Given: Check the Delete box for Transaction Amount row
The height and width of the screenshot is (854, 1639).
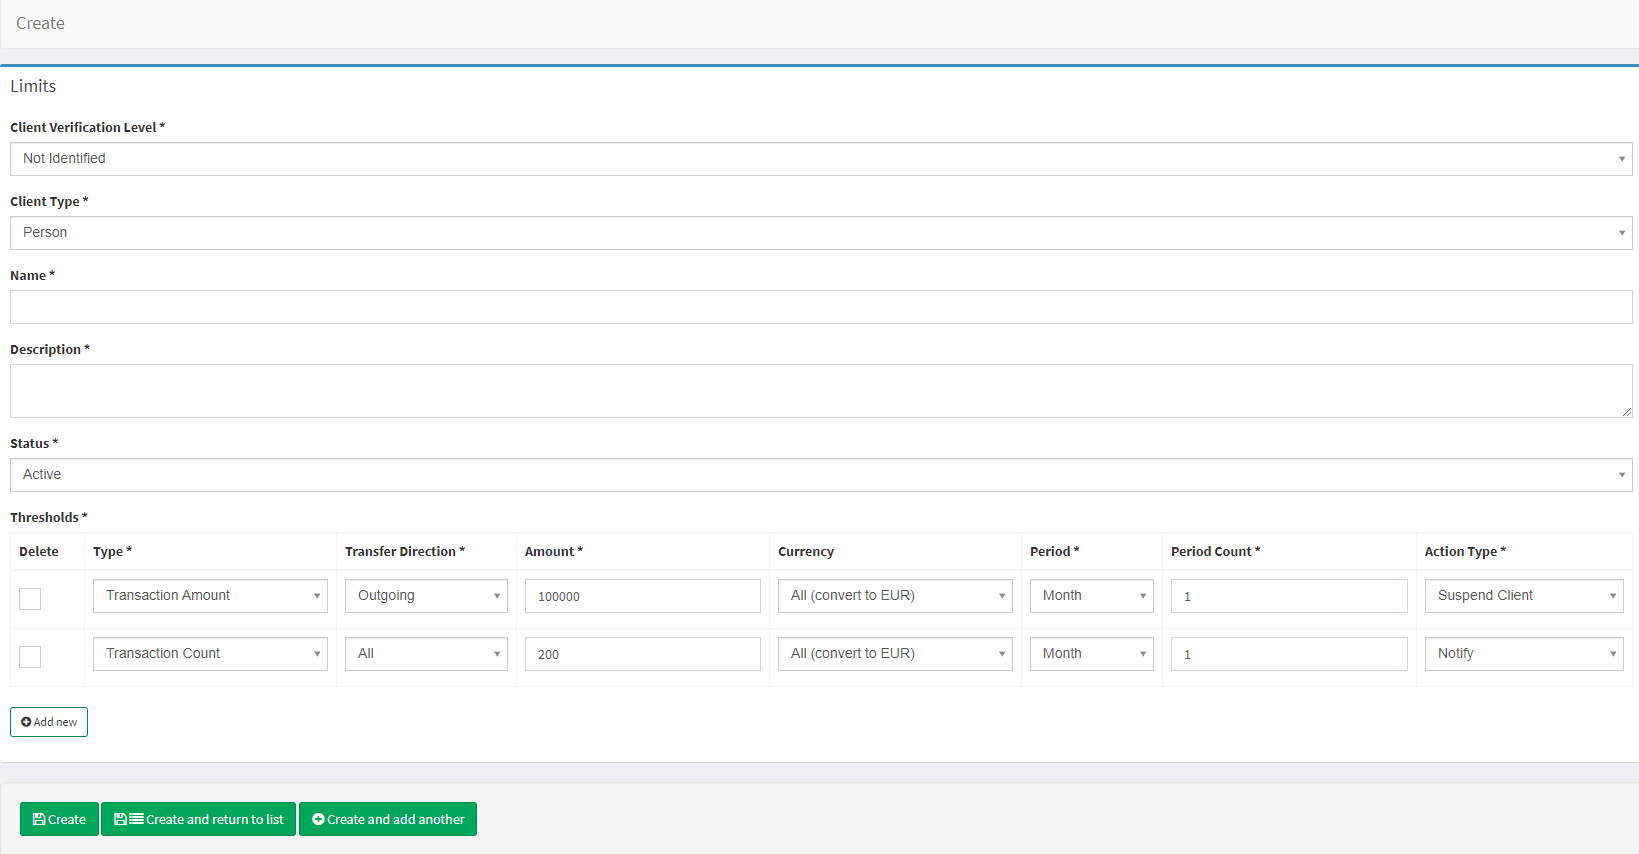Looking at the screenshot, I should click(x=30, y=599).
